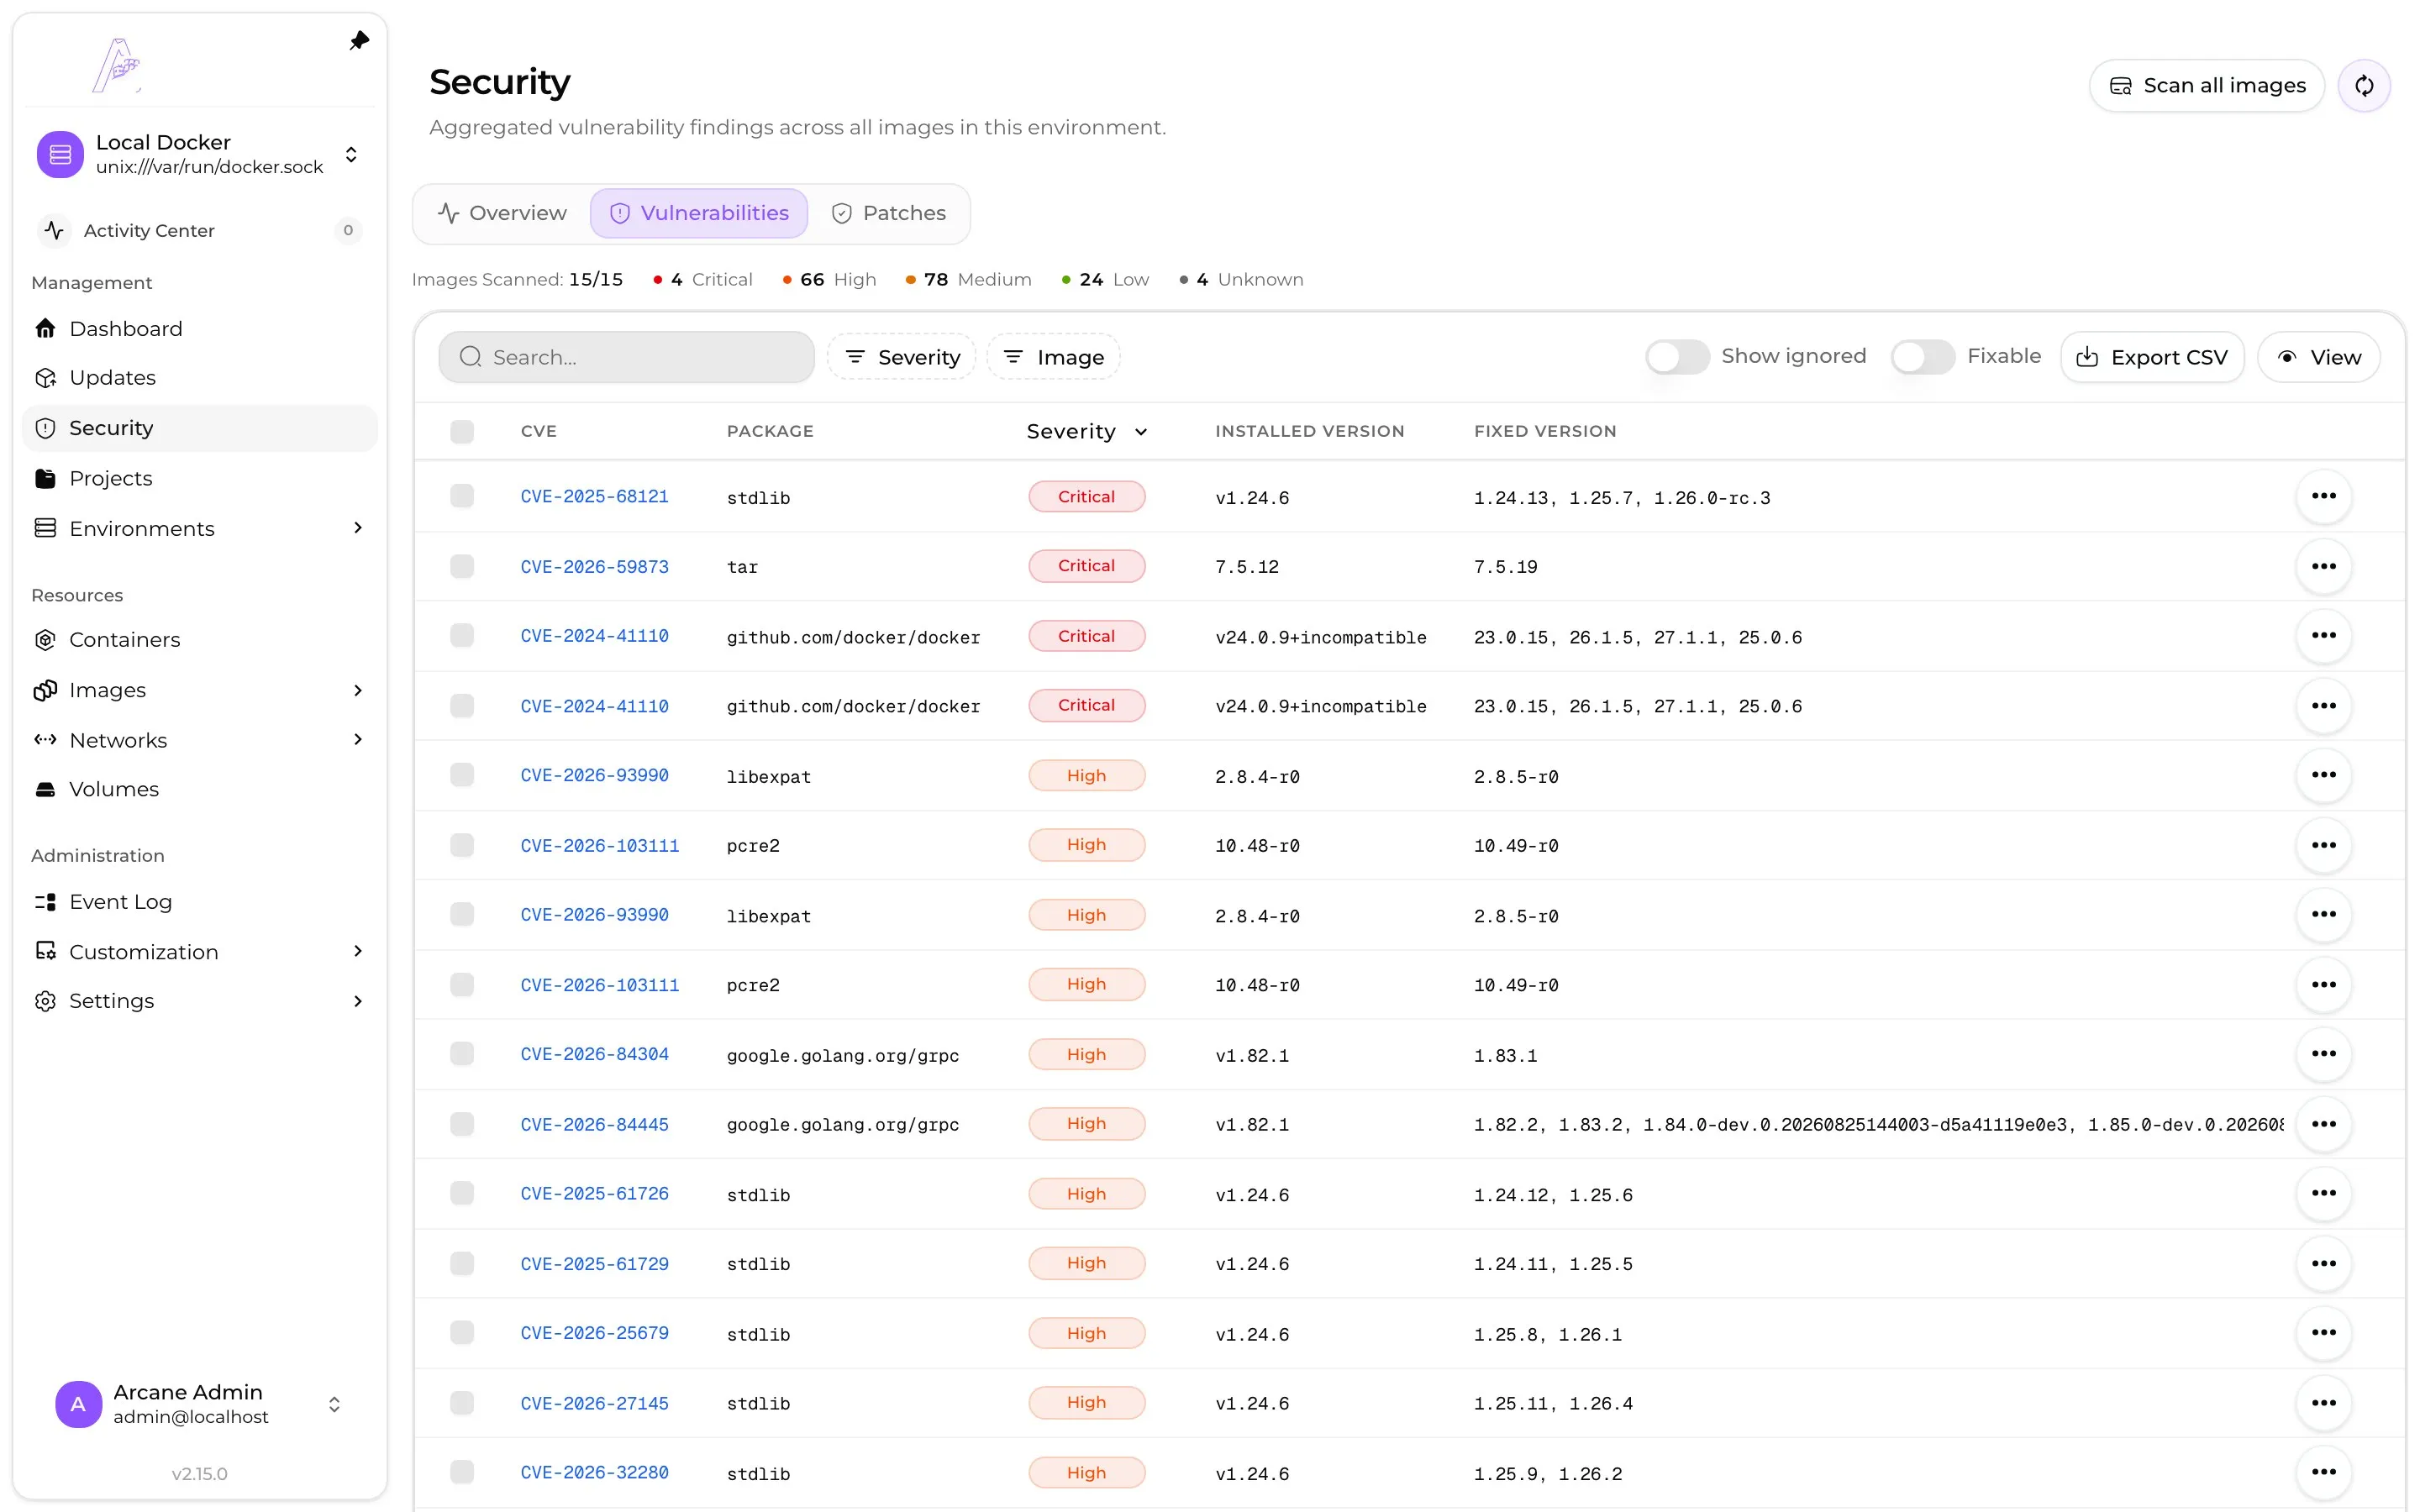Click the refresh icon next to Scan all images
This screenshot has width=2420, height=1512.
tap(2364, 85)
